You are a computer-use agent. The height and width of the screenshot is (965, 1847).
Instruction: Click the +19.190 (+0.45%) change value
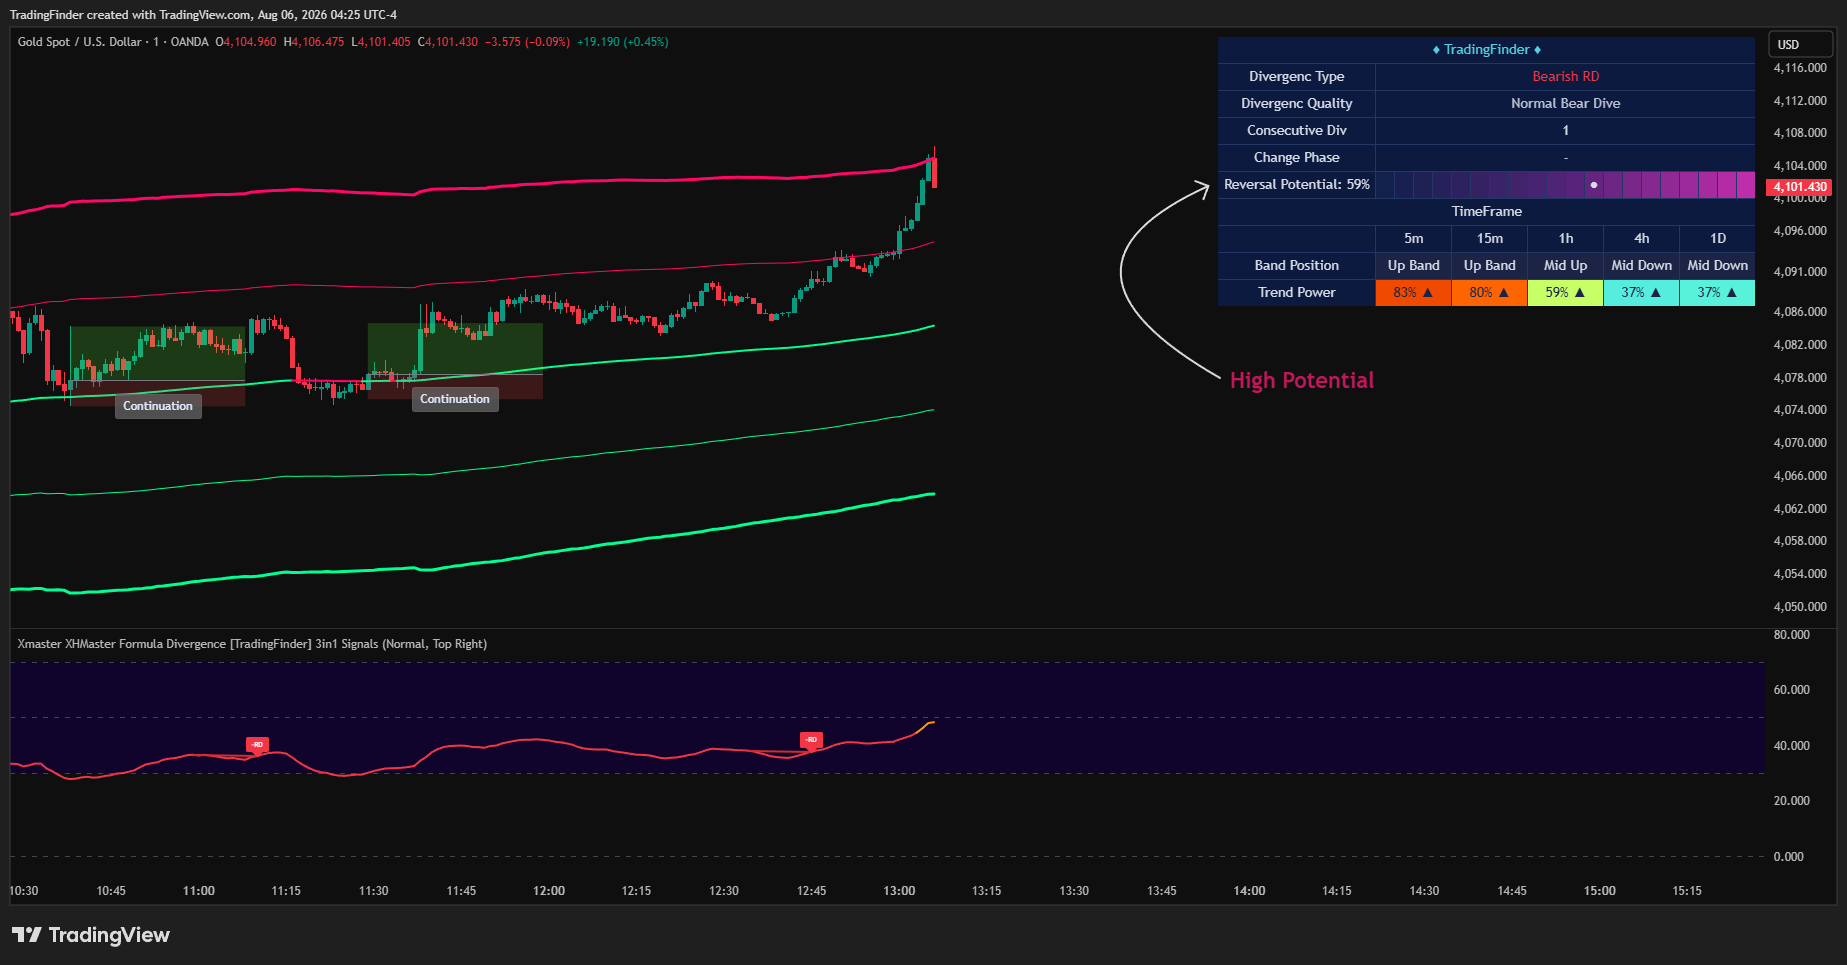pos(623,42)
